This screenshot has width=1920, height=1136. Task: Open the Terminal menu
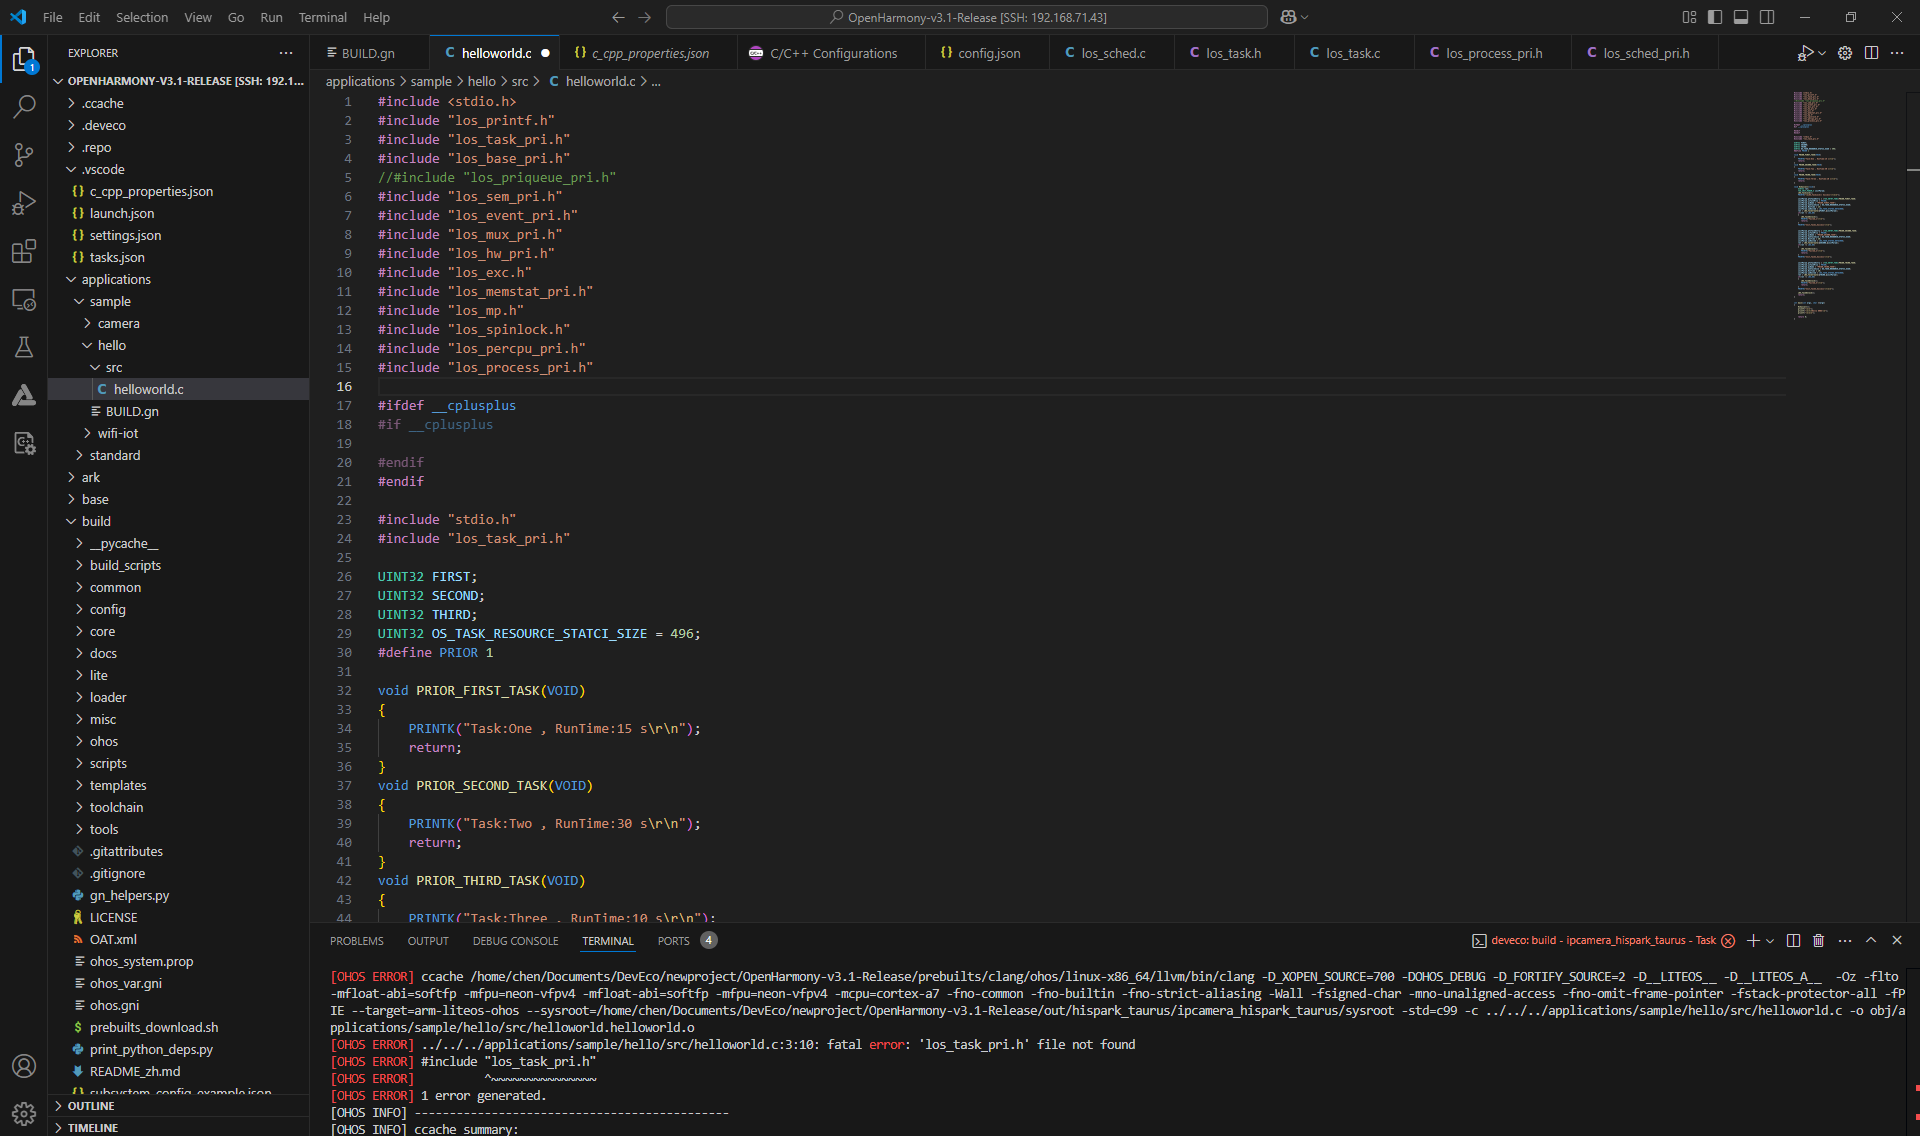323,17
